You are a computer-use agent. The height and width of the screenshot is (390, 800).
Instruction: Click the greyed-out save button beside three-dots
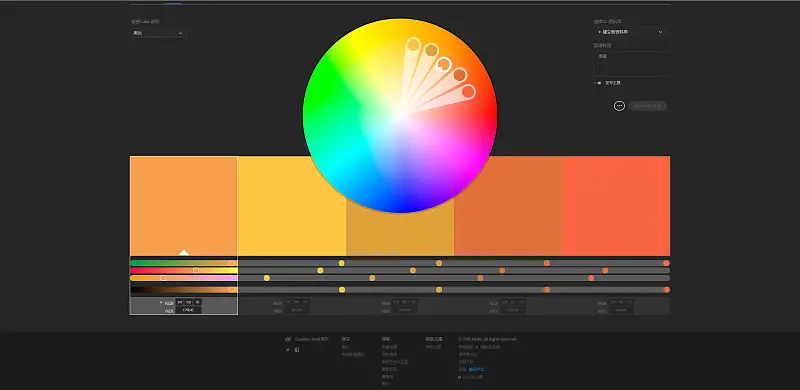click(x=647, y=106)
